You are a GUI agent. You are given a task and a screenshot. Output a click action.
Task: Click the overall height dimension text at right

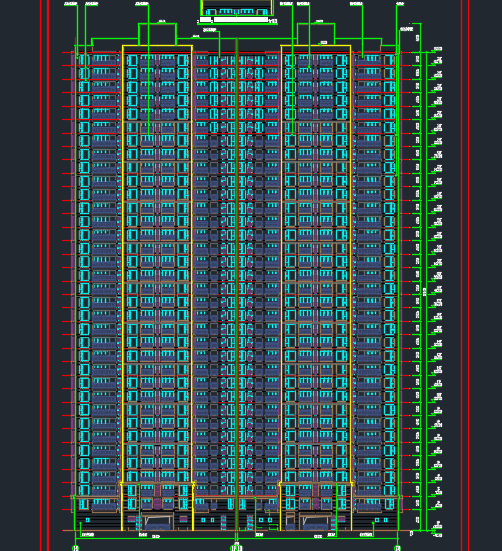[425, 292]
